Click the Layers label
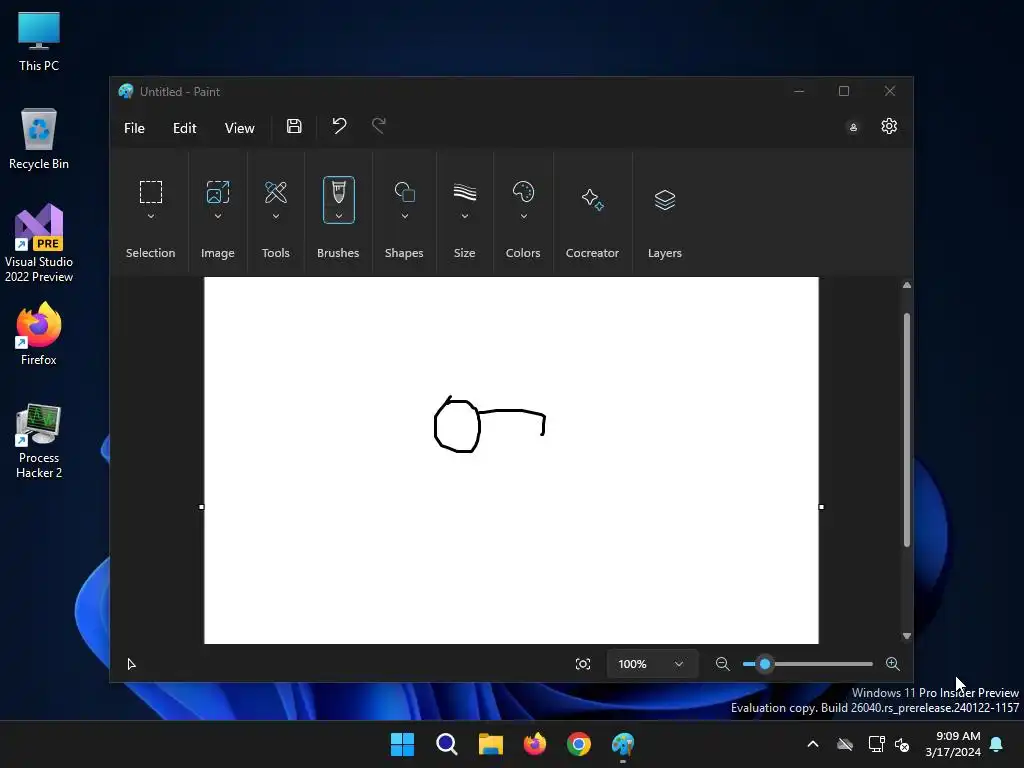Screen dimensions: 1024x768 [x=665, y=253]
